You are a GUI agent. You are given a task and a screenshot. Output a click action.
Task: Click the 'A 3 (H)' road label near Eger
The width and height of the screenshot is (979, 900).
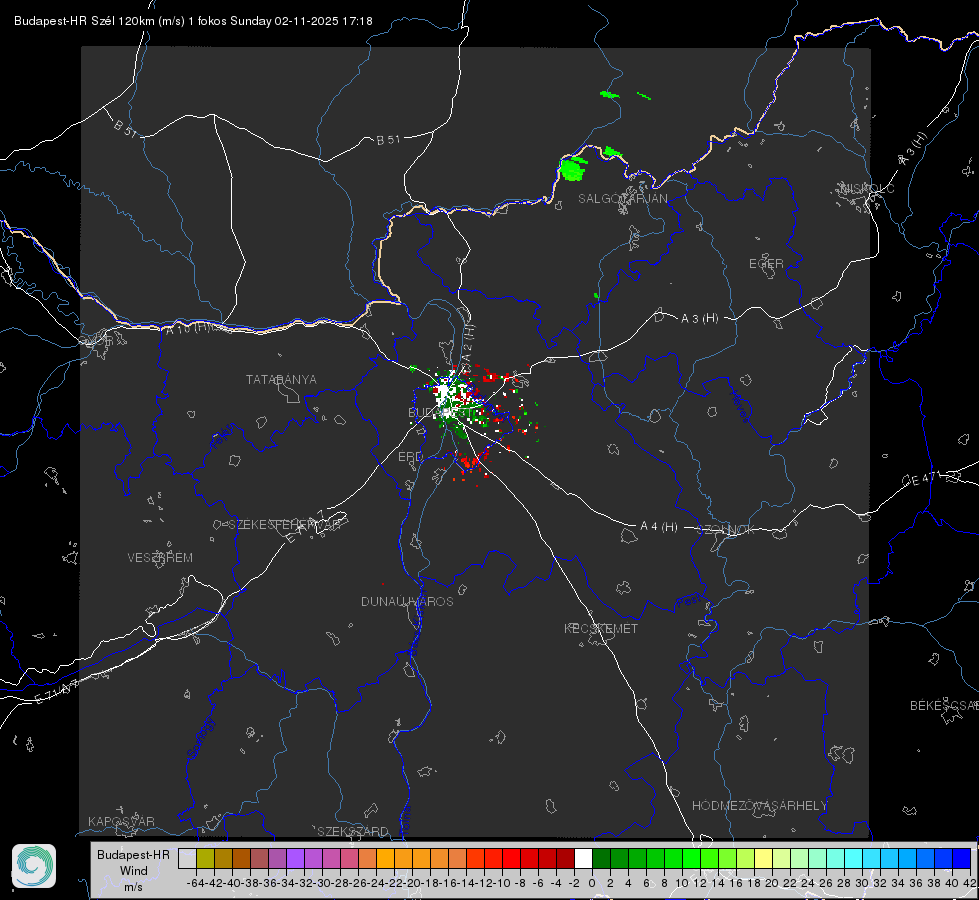[699, 319]
